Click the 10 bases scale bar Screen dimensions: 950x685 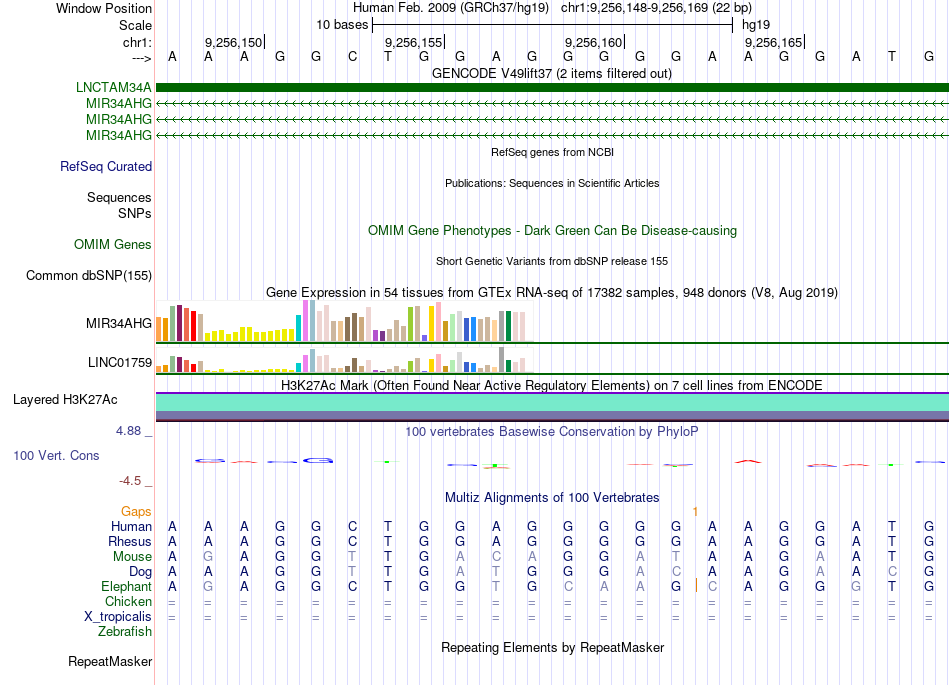(552, 25)
